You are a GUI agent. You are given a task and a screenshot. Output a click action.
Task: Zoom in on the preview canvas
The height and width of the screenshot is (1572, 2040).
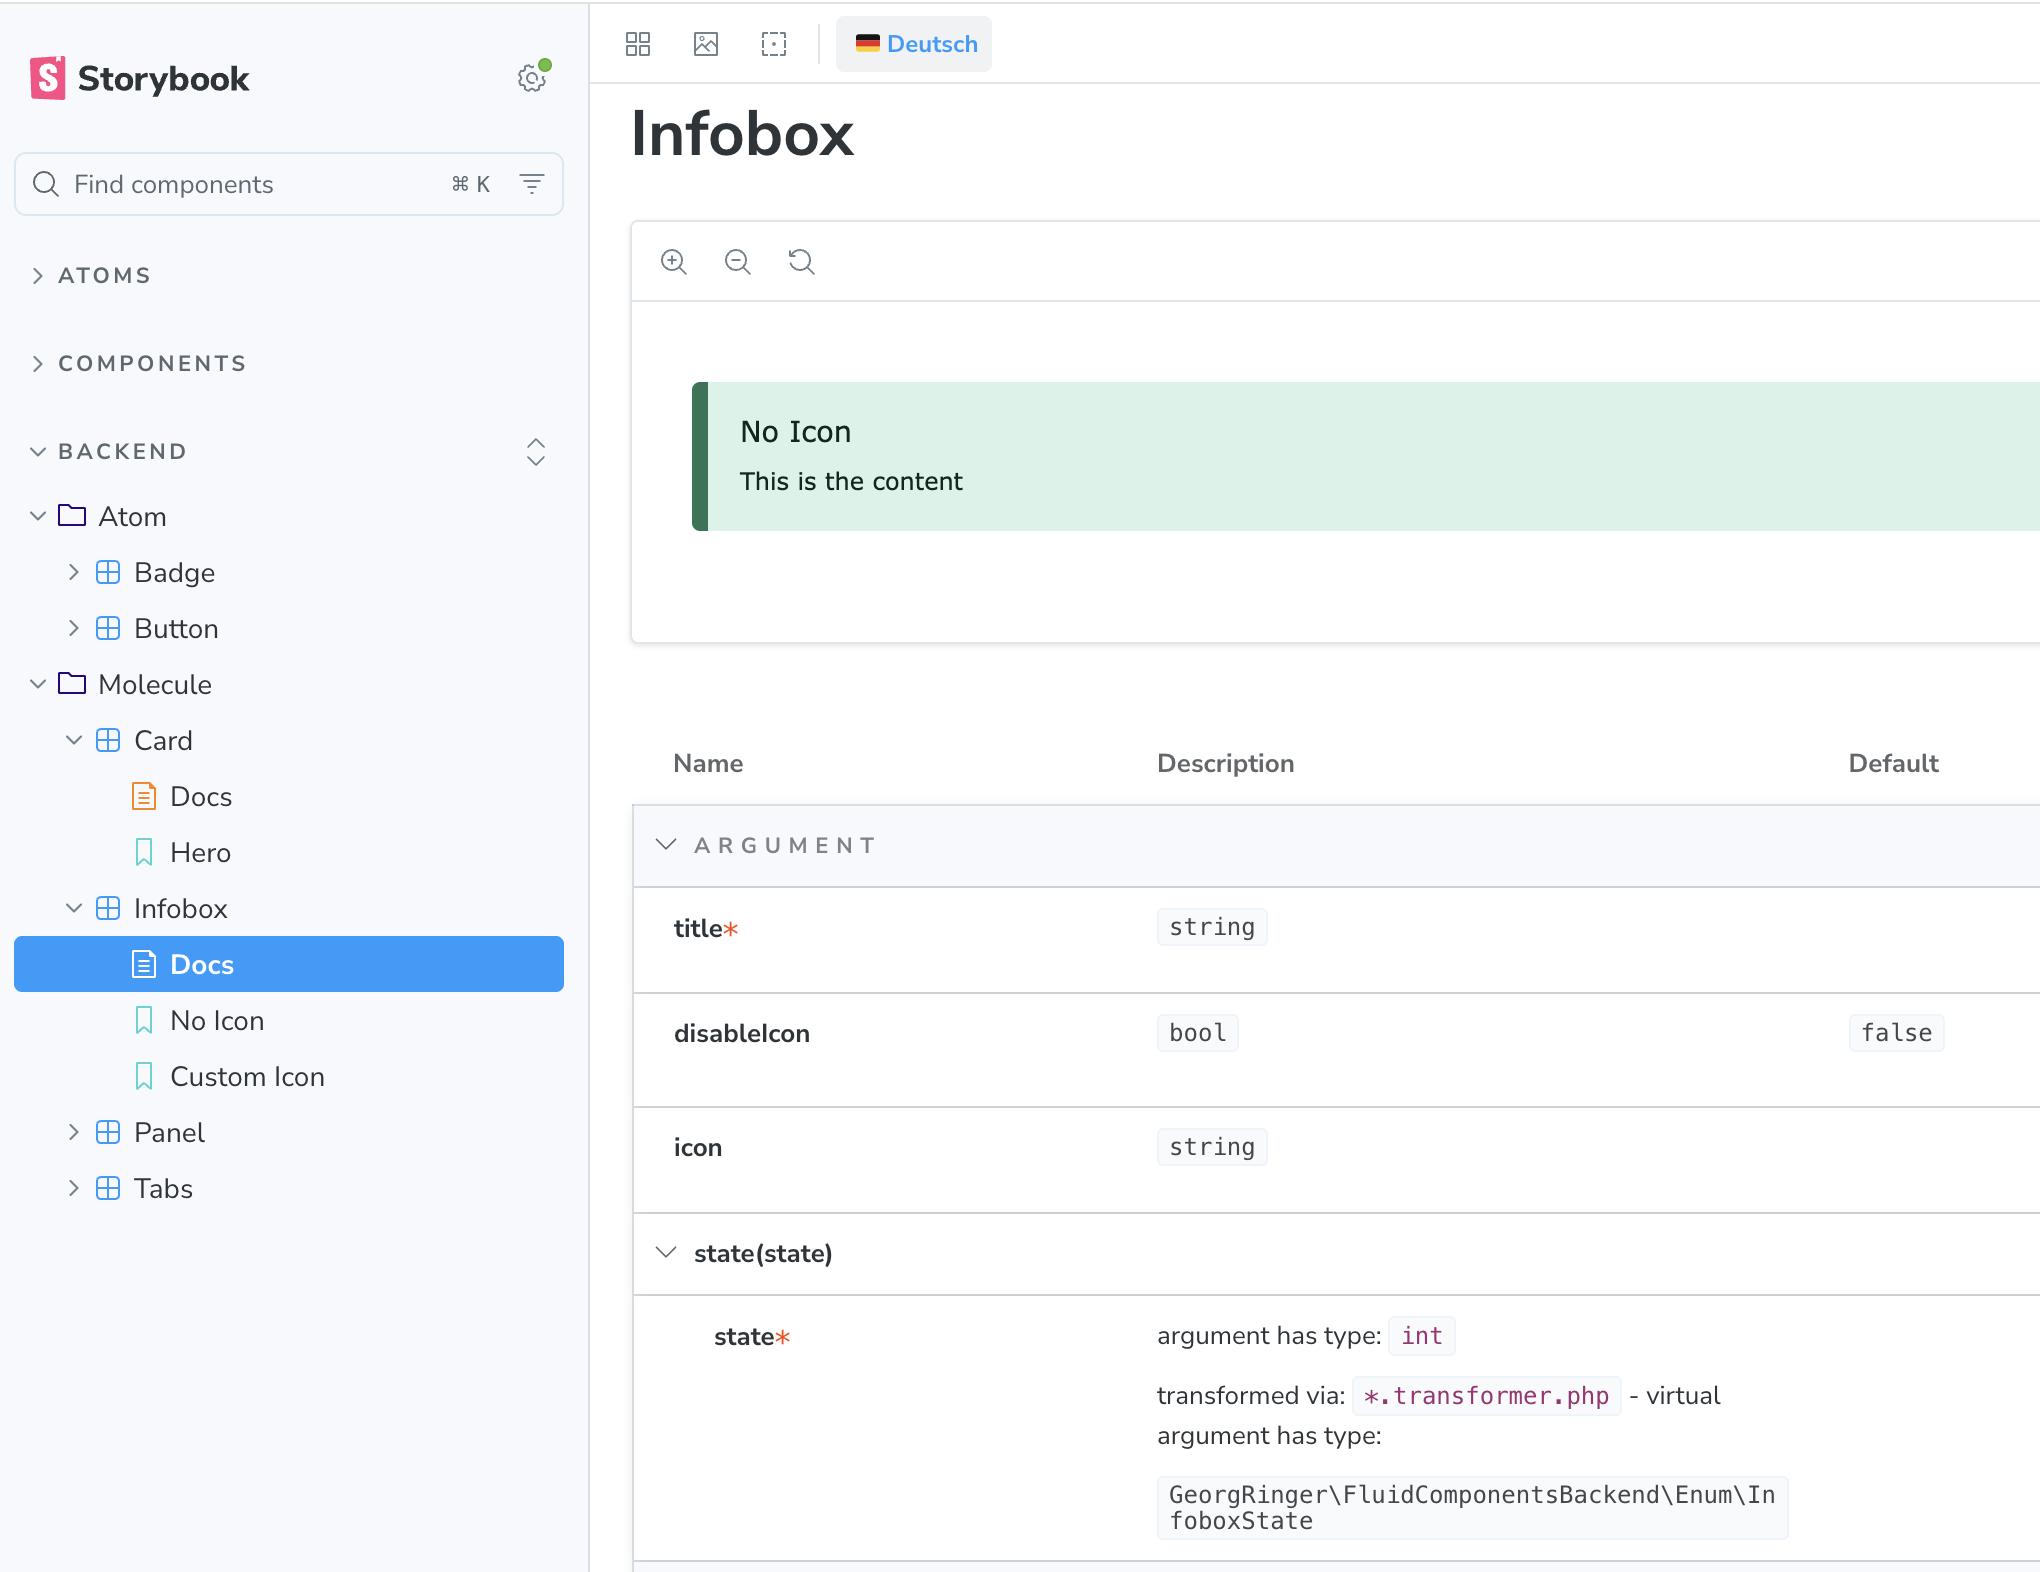(674, 262)
